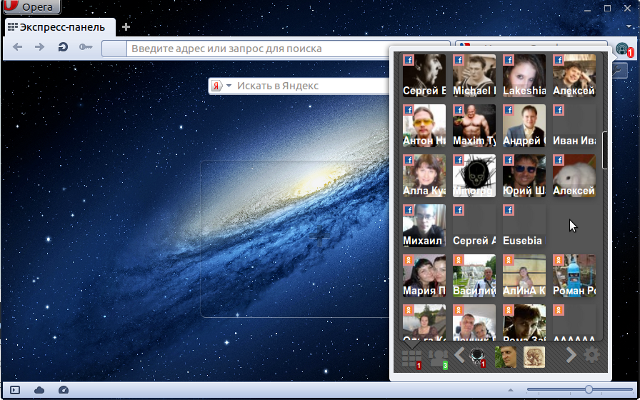This screenshot has height=400, width=640.
Task: Click the key password manager icon
Action: [x=85, y=48]
